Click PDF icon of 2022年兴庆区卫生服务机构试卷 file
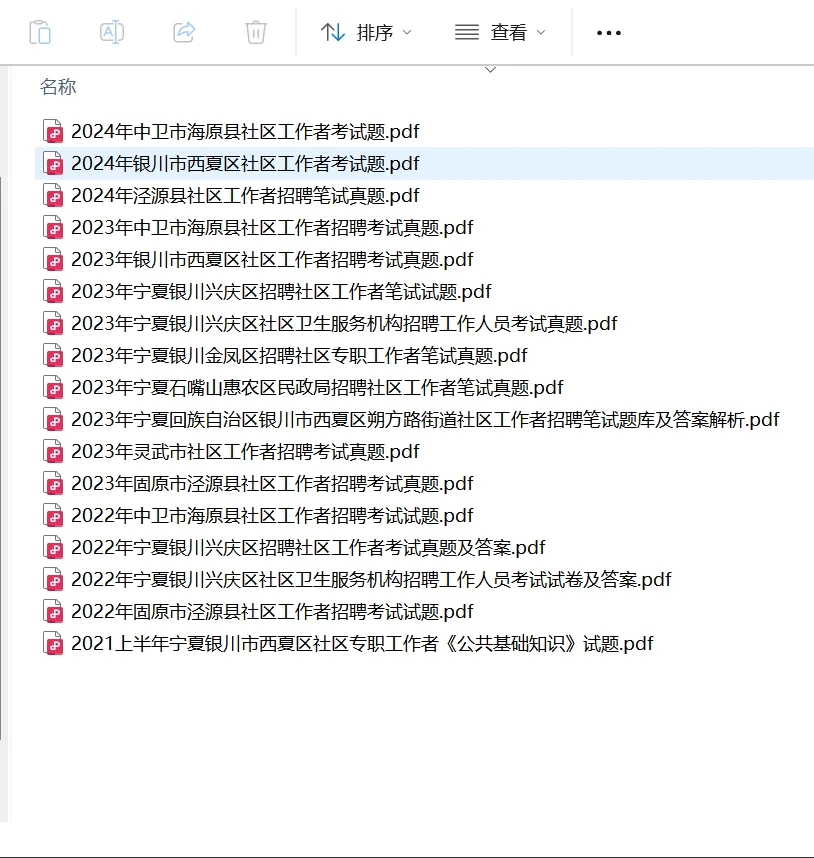 [53, 579]
